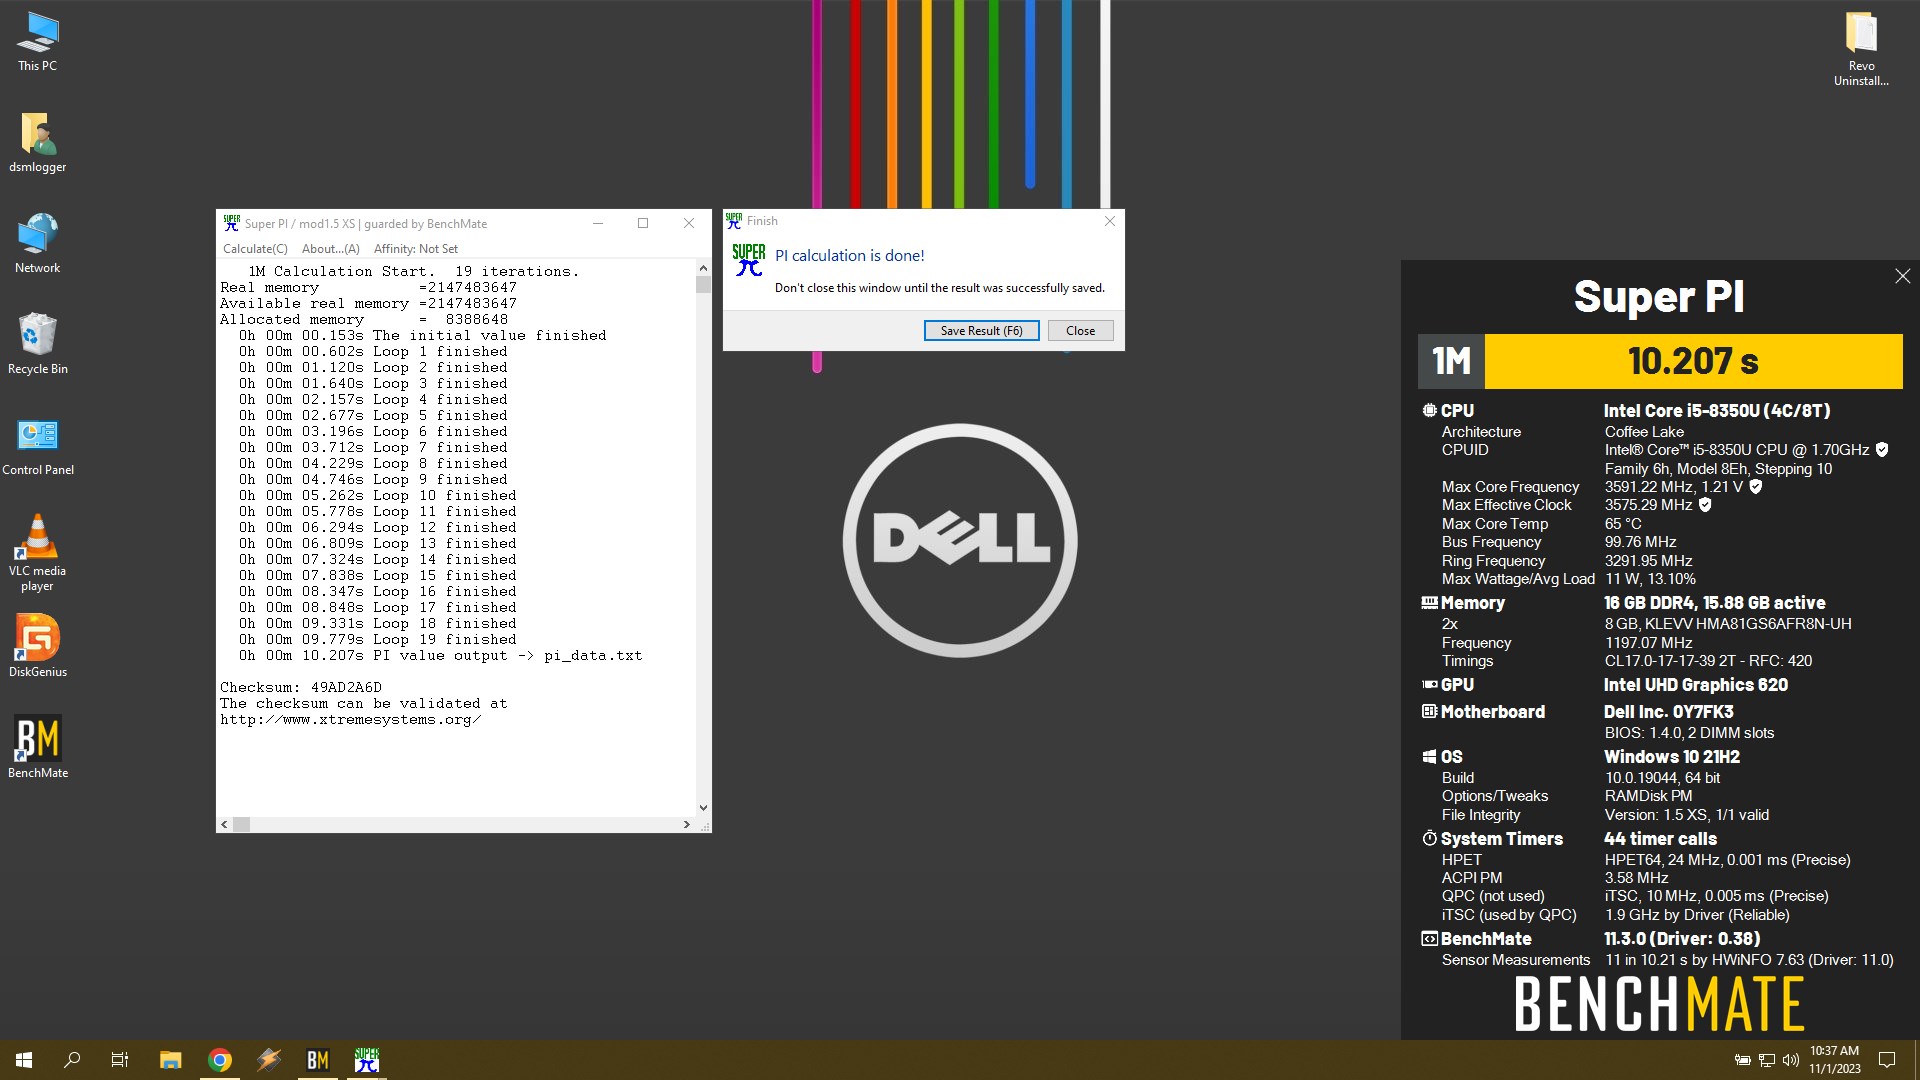Screen dimensions: 1920x1080
Task: Click the PI calculation is done! message
Action: (849, 256)
